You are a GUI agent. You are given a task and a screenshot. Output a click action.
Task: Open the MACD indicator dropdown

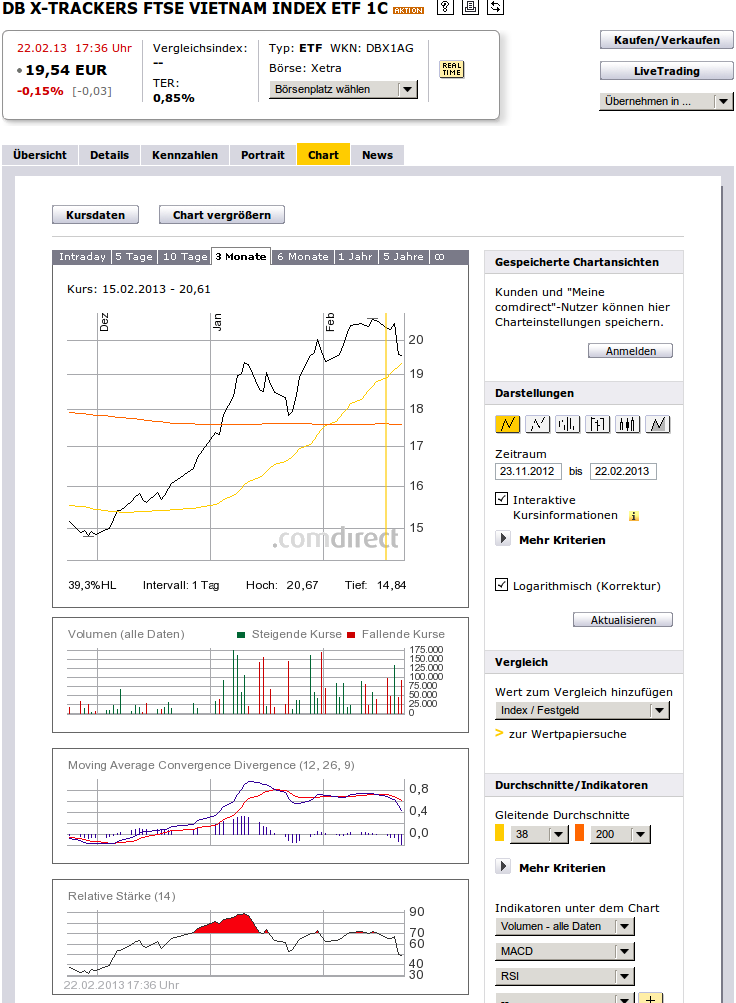pyautogui.click(x=565, y=951)
